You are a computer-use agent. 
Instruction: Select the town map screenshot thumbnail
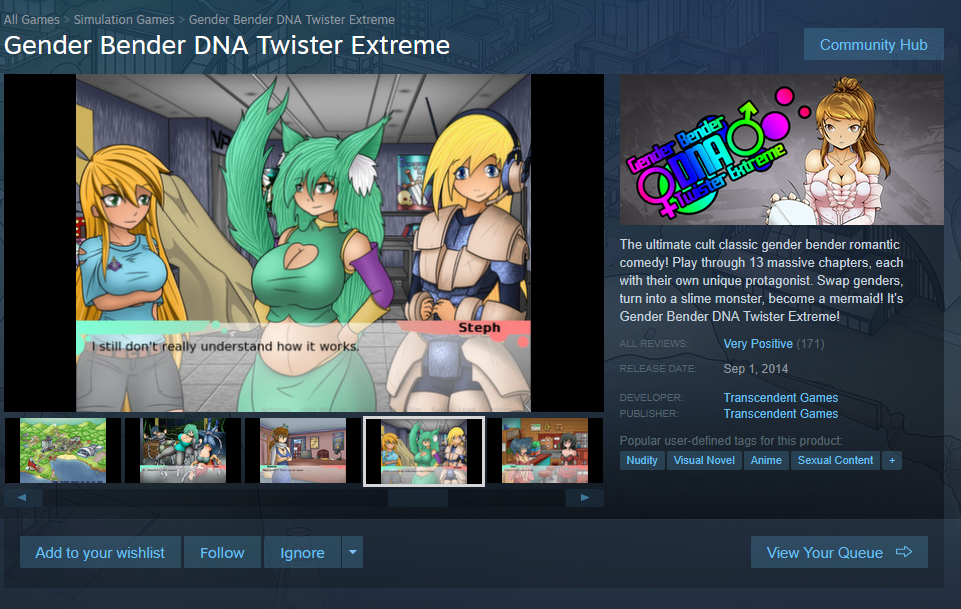coord(63,451)
